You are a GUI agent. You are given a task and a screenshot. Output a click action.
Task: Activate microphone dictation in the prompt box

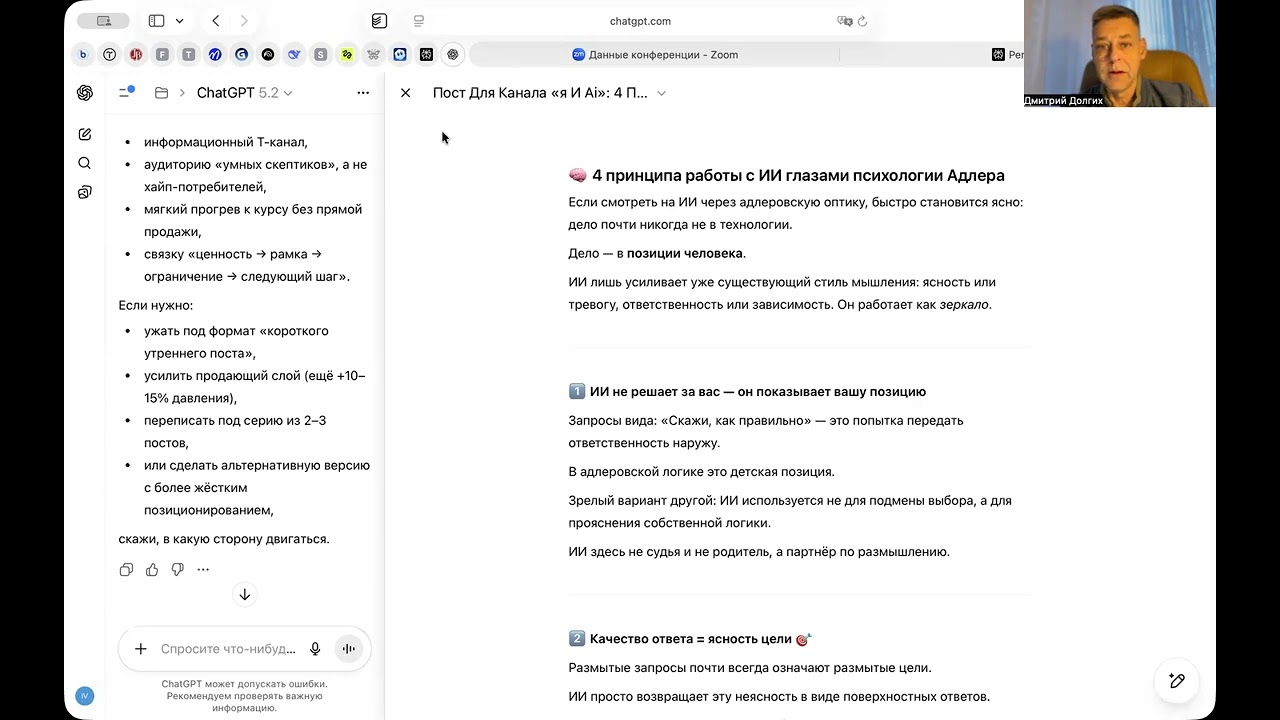315,649
